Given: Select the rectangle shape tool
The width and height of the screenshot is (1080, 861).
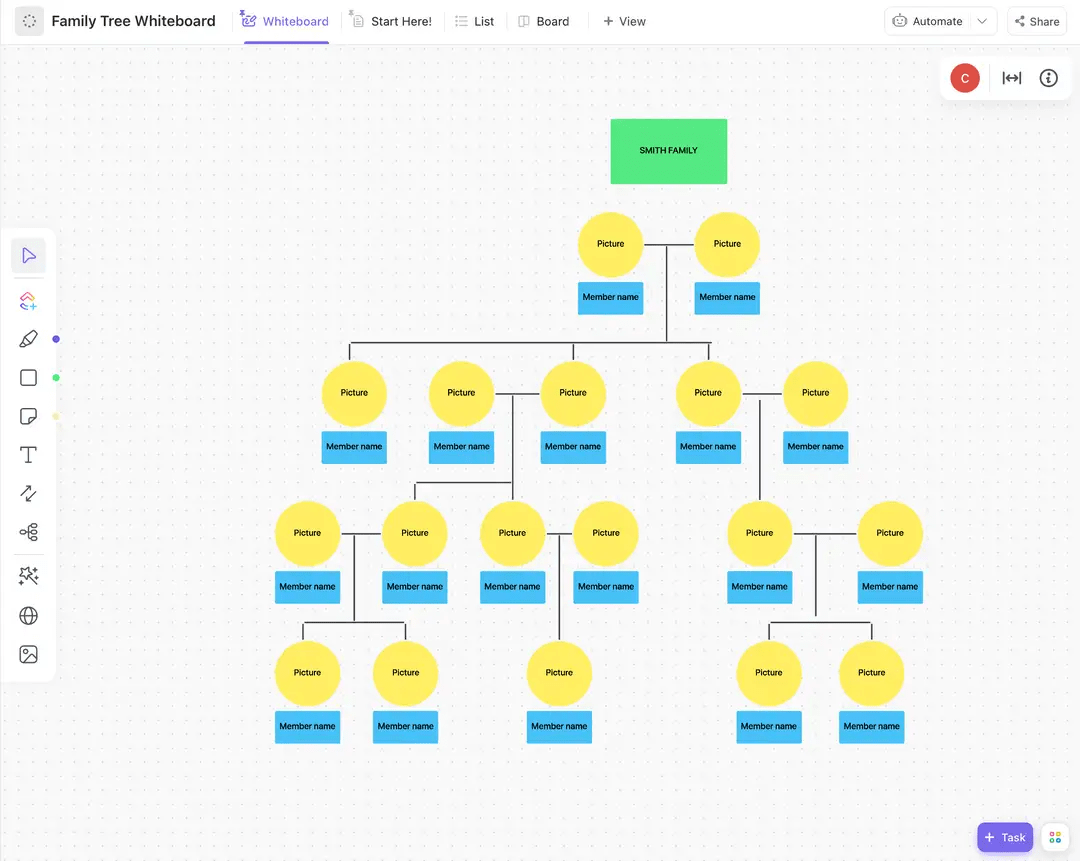Looking at the screenshot, I should pyautogui.click(x=28, y=377).
